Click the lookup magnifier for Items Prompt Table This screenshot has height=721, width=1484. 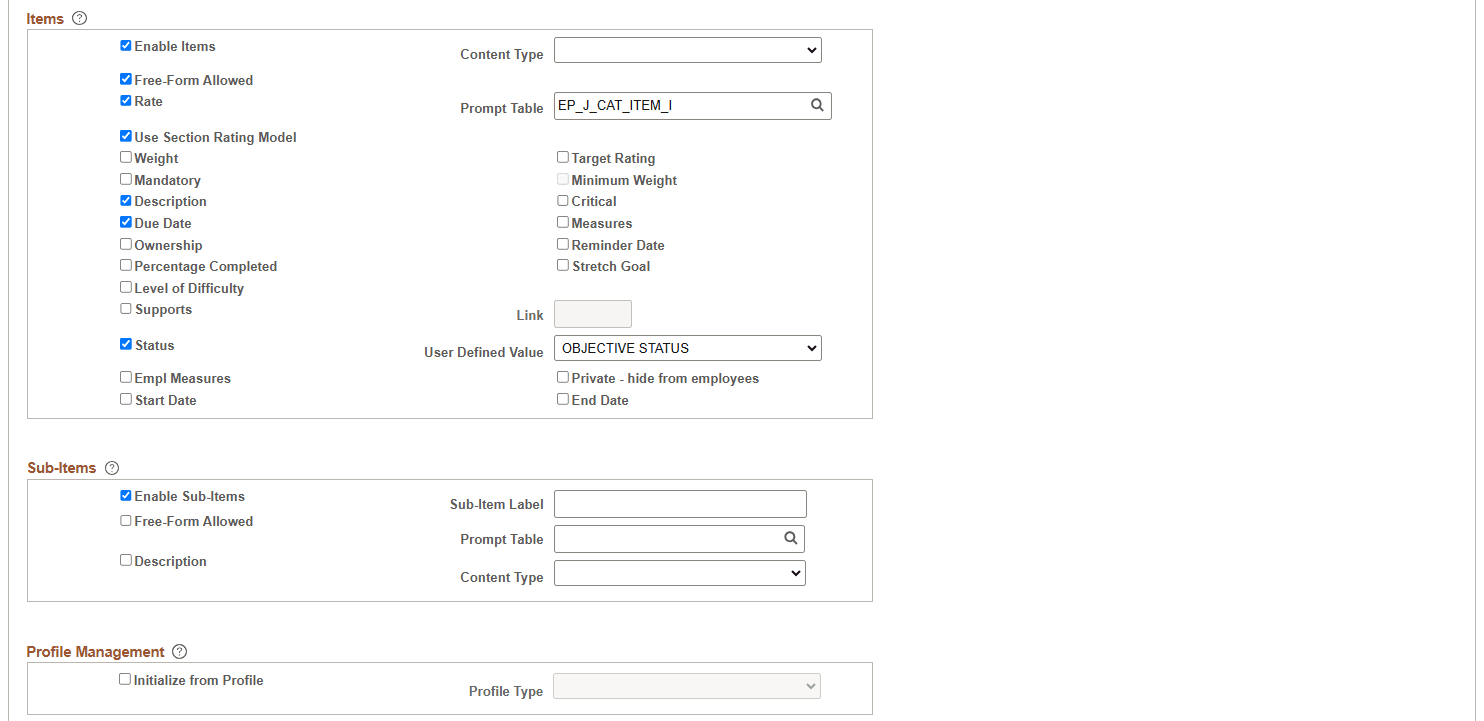pyautogui.click(x=817, y=105)
